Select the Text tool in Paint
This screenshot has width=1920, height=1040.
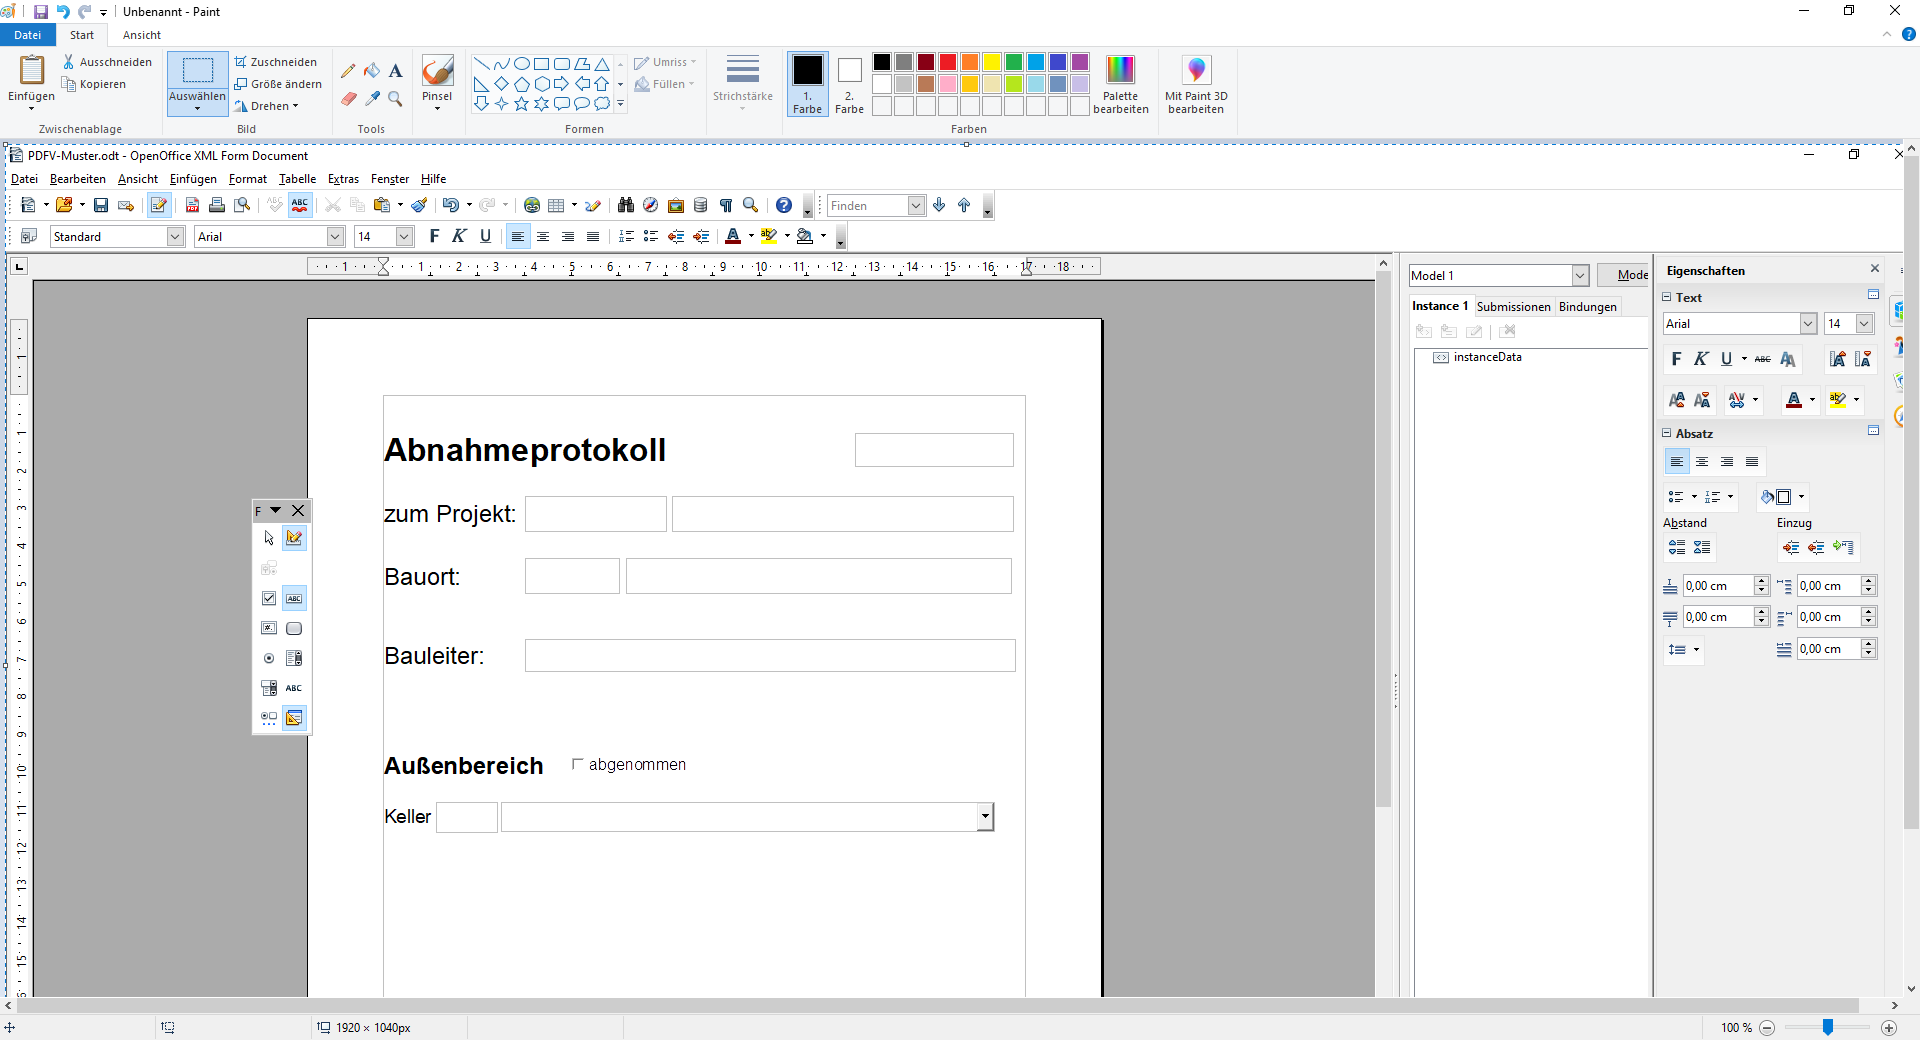pyautogui.click(x=396, y=71)
